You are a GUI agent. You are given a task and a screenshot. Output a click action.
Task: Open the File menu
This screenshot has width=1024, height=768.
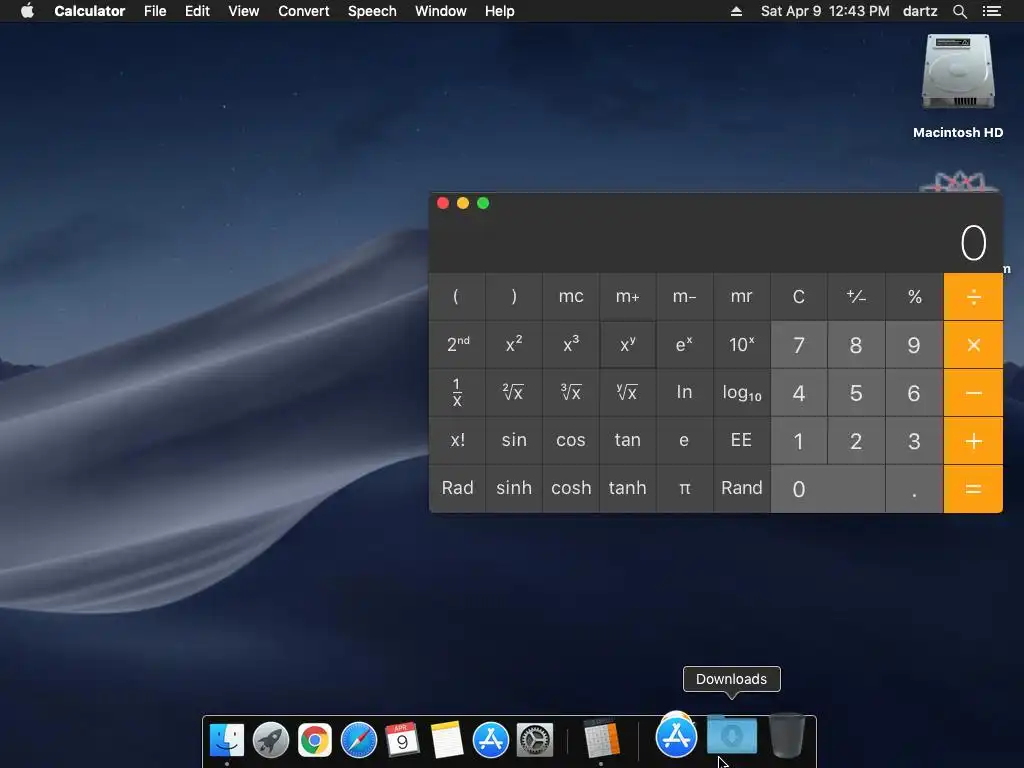pos(155,11)
